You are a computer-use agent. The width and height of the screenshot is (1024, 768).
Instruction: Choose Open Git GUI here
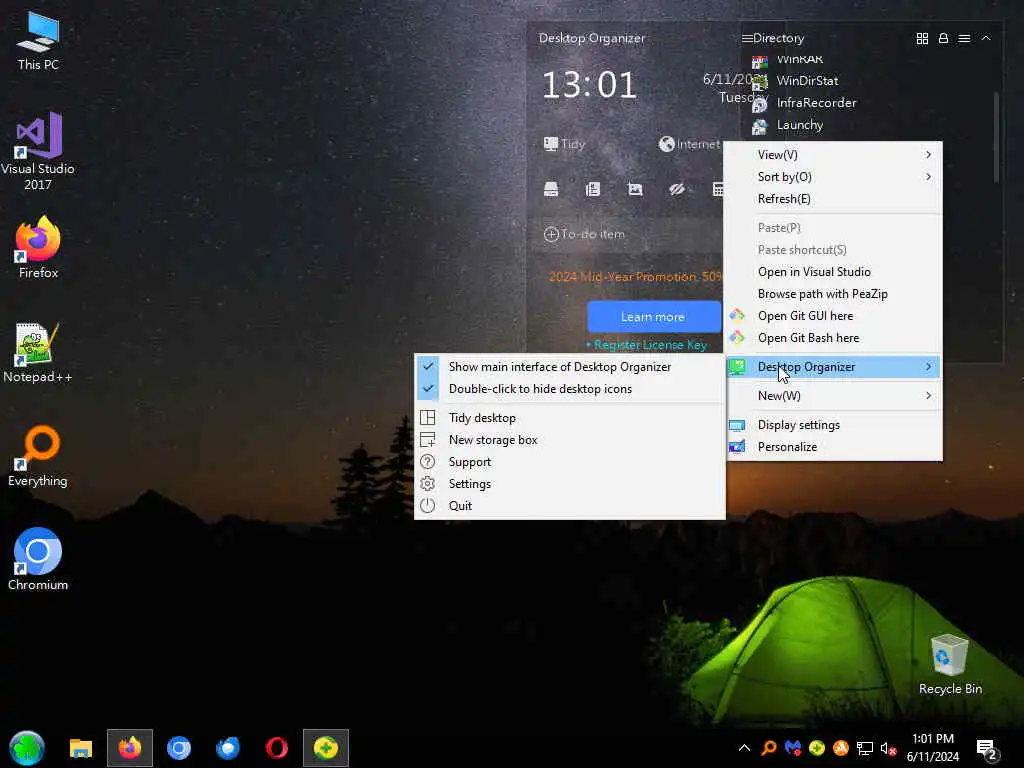click(834, 316)
